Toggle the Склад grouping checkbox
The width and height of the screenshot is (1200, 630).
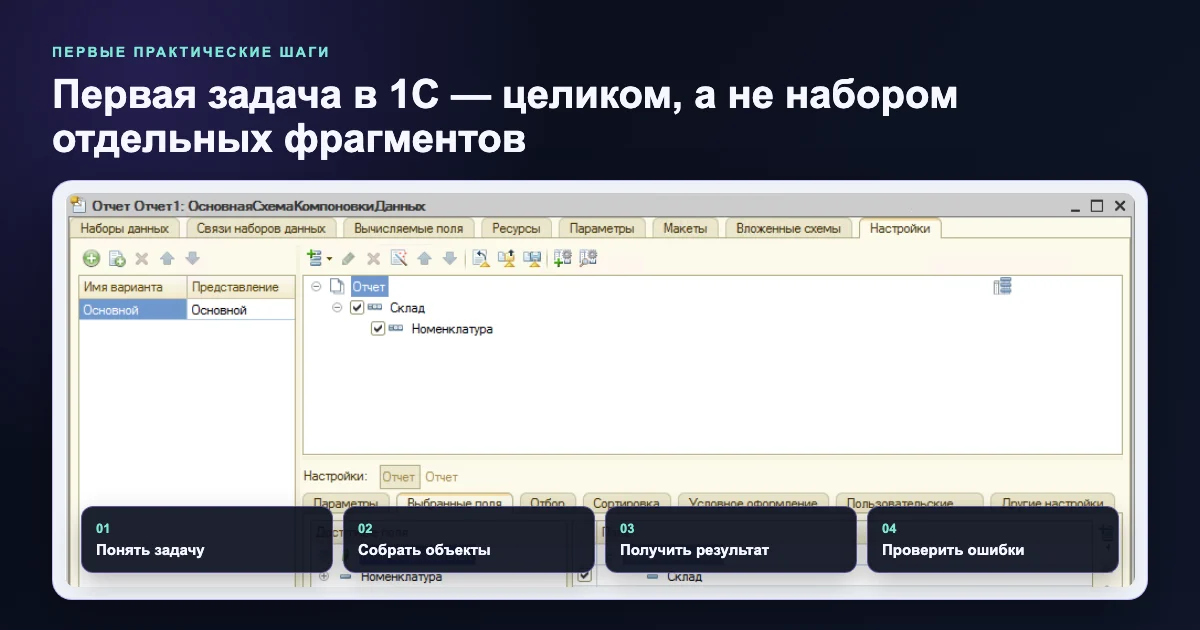tap(357, 308)
